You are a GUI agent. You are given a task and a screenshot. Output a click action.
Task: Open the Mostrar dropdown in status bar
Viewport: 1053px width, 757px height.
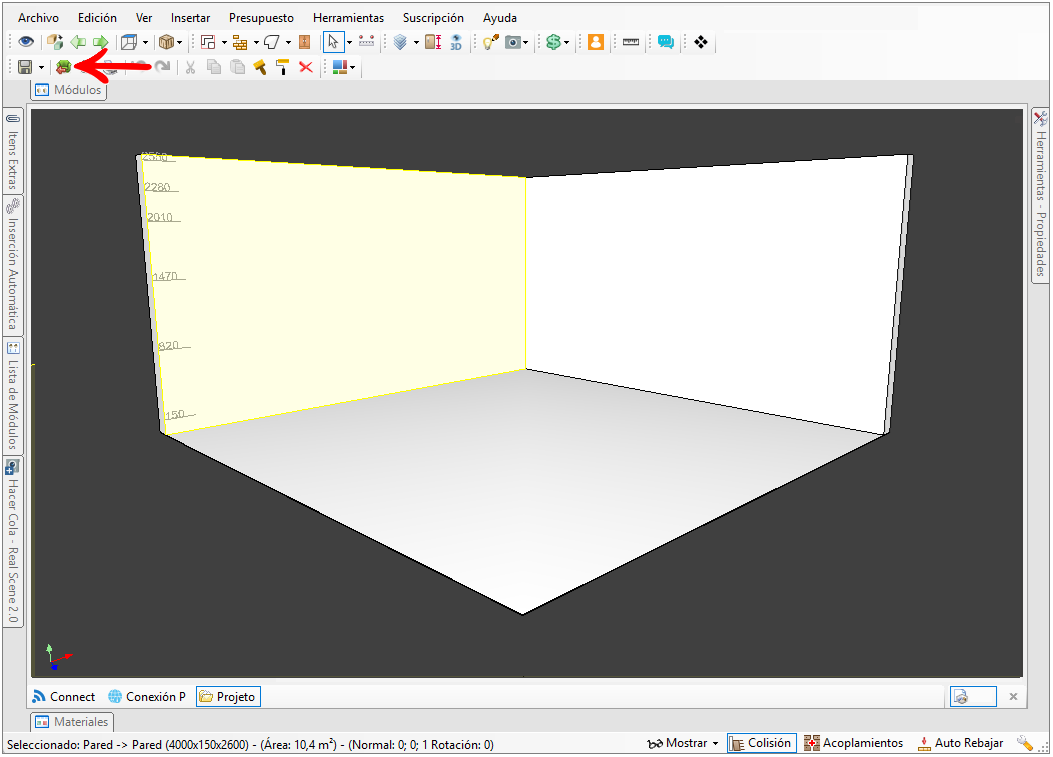click(683, 744)
